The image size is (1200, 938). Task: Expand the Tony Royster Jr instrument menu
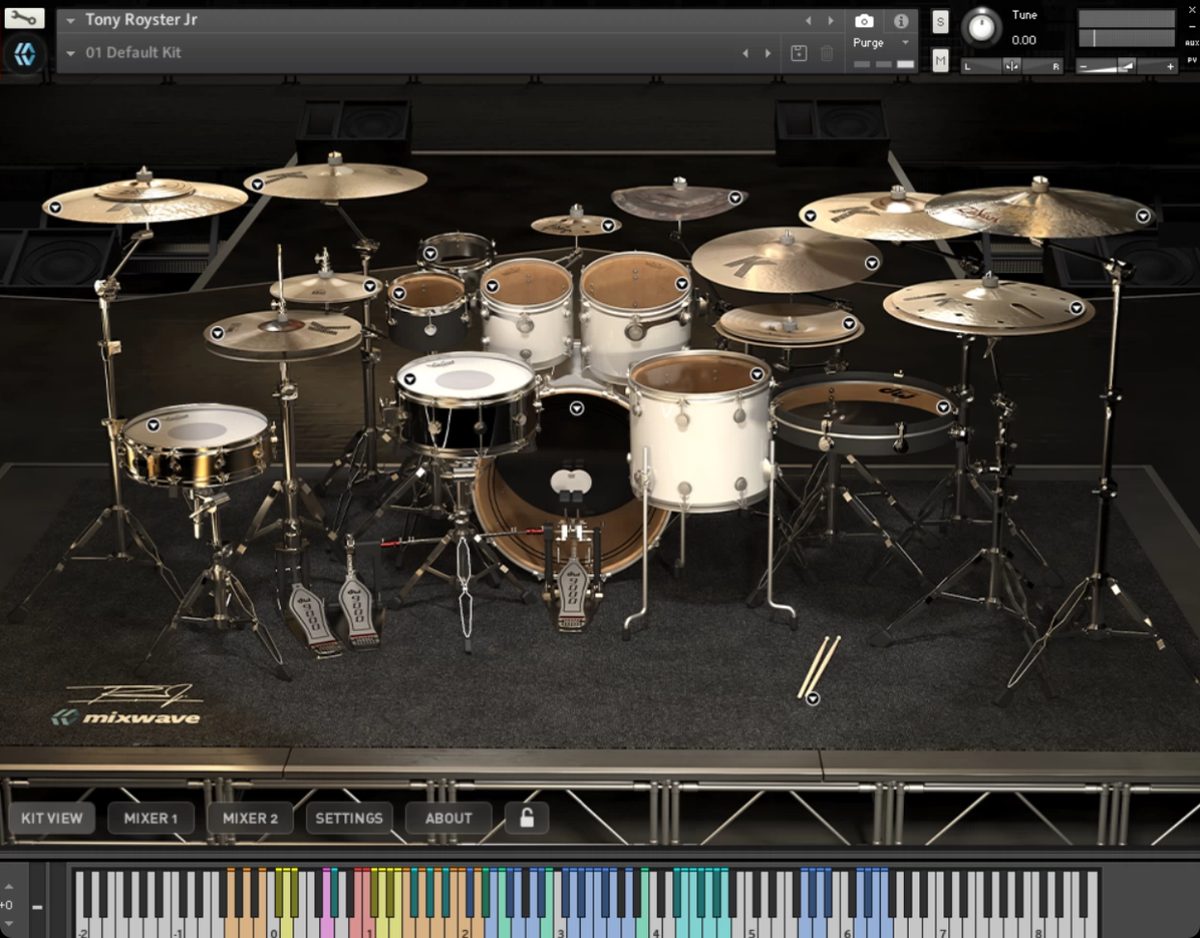71,20
